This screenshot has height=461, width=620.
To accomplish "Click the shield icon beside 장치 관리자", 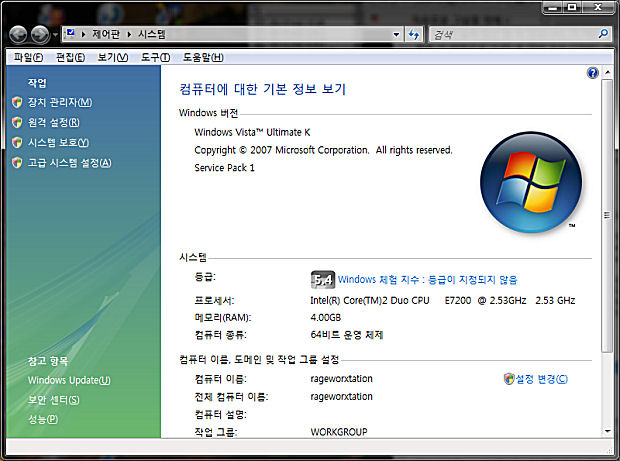I will [x=17, y=102].
